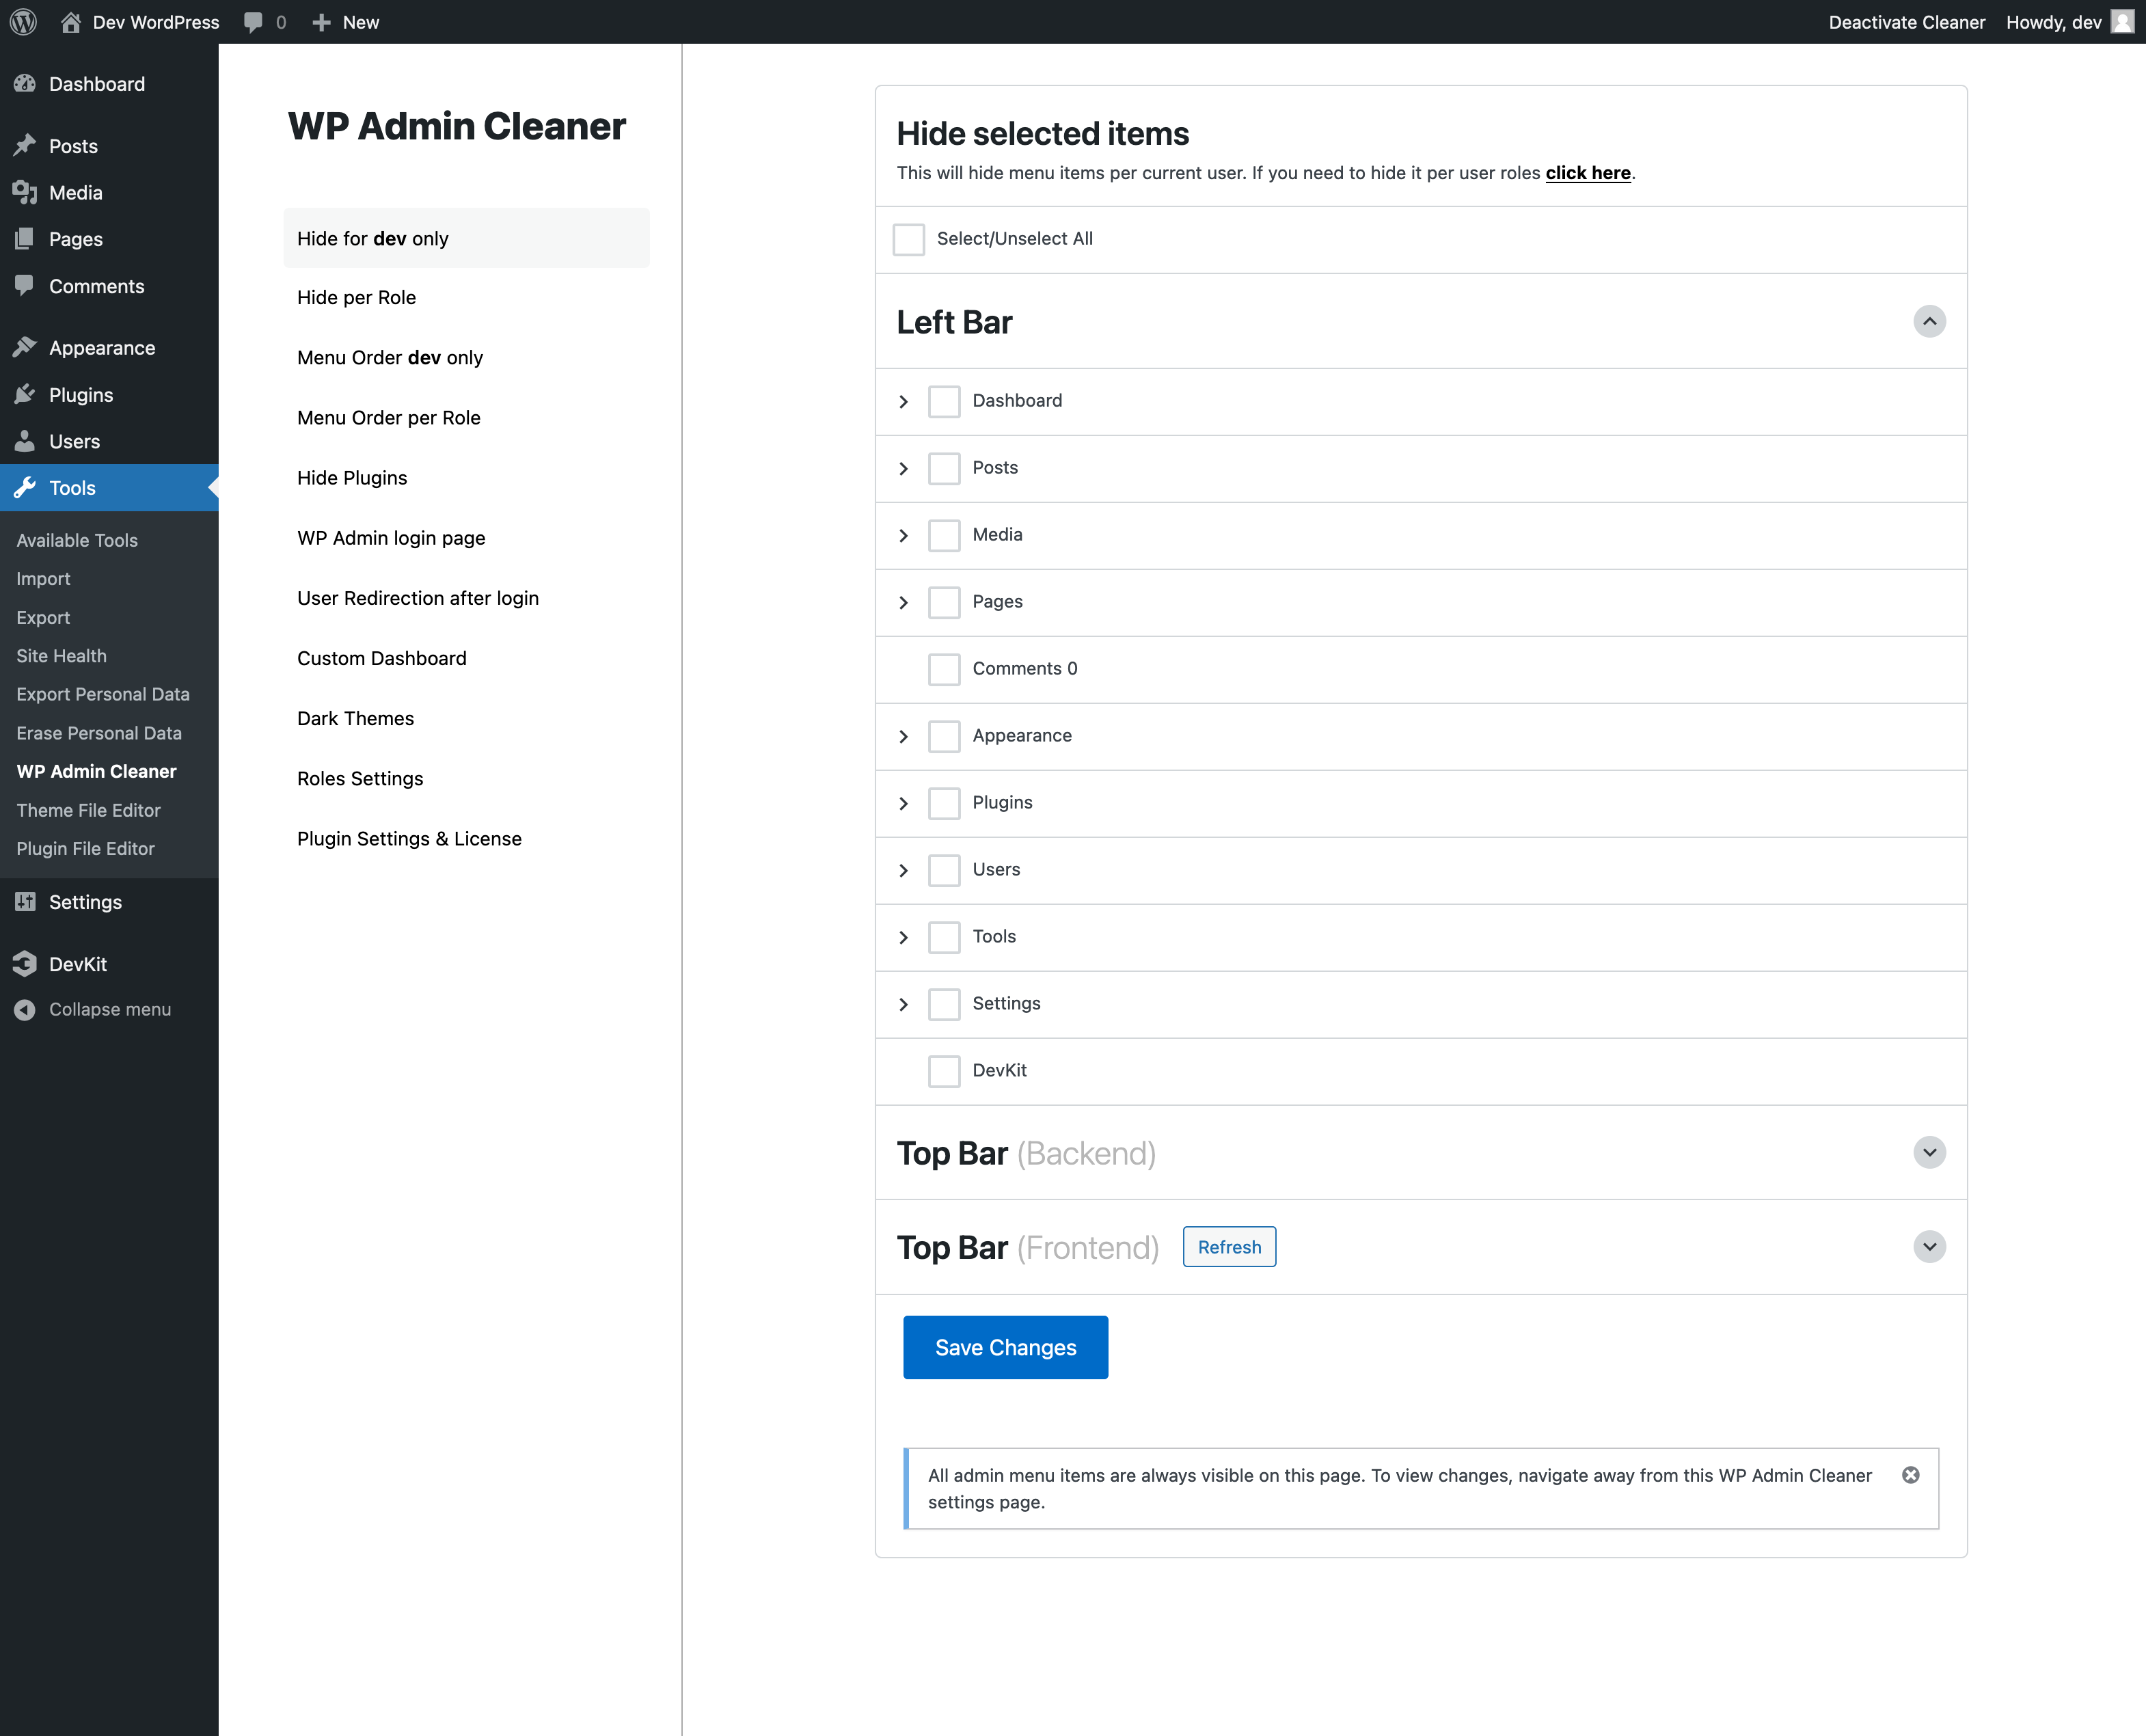Image resolution: width=2146 pixels, height=1736 pixels.
Task: Dismiss the admin notice with its X icon
Action: click(1911, 1475)
